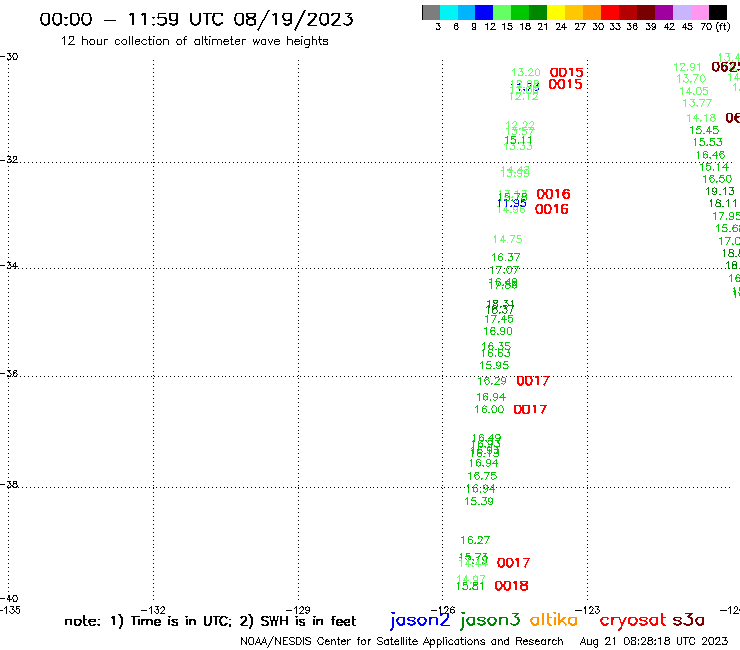Click the note 'Time is in UTC'
This screenshot has height=650, width=740.
181,621
